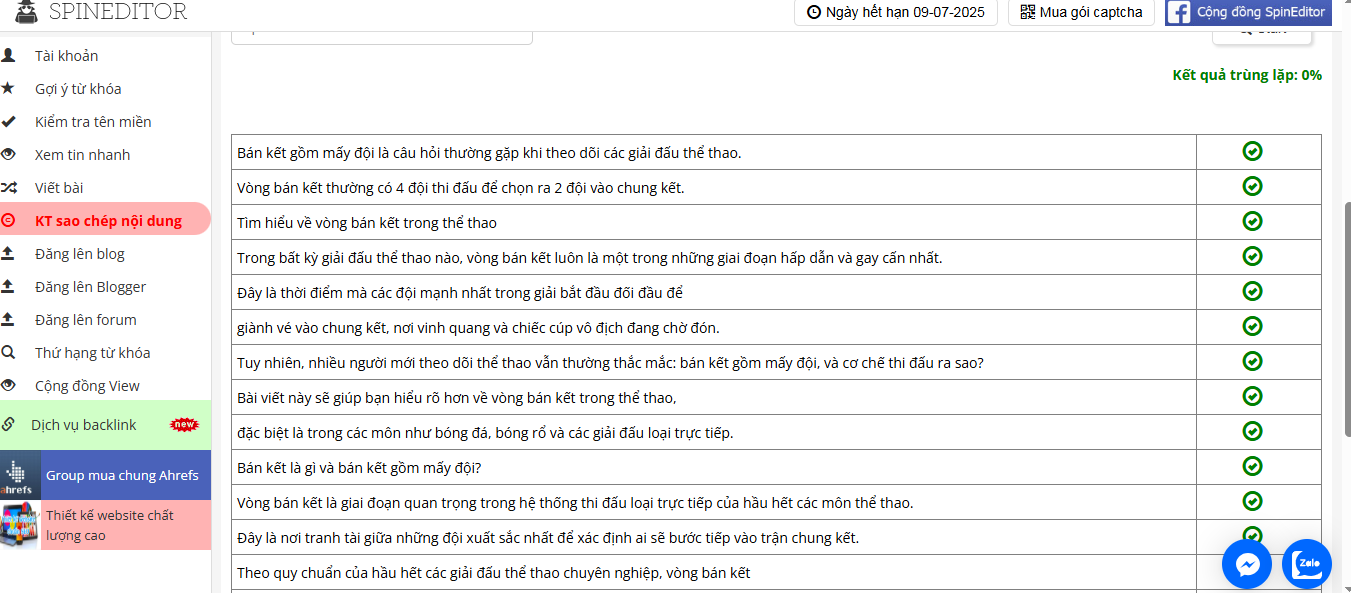This screenshot has height=593, width=1351.
Task: Click the star icon beside Gợi ý từ khóa
Action: [x=8, y=88]
